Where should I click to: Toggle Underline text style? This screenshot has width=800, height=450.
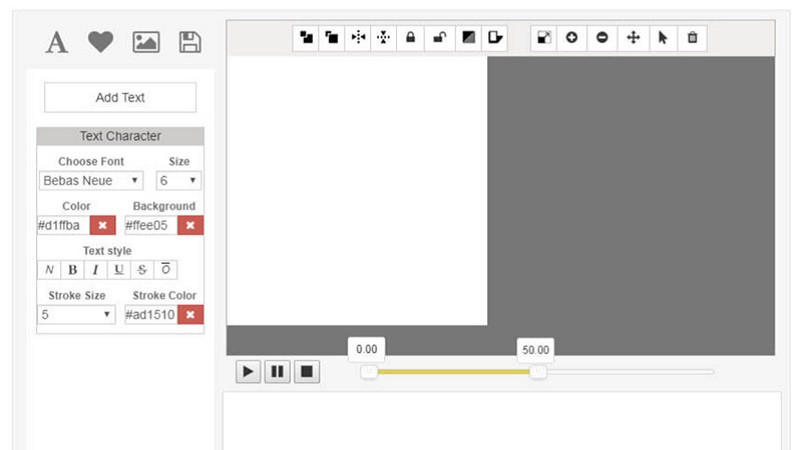point(119,269)
